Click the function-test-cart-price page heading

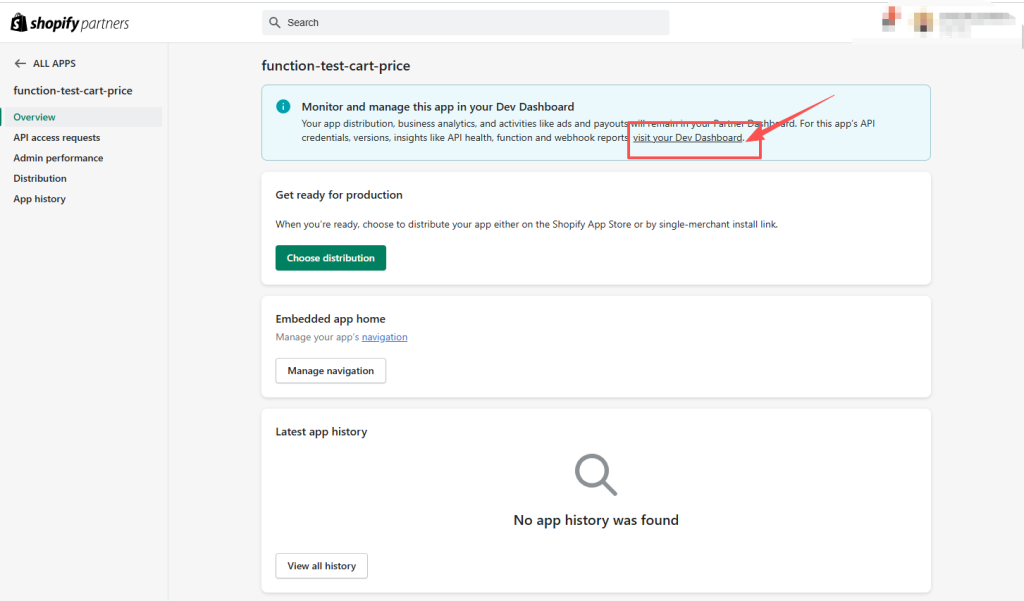click(x=336, y=66)
